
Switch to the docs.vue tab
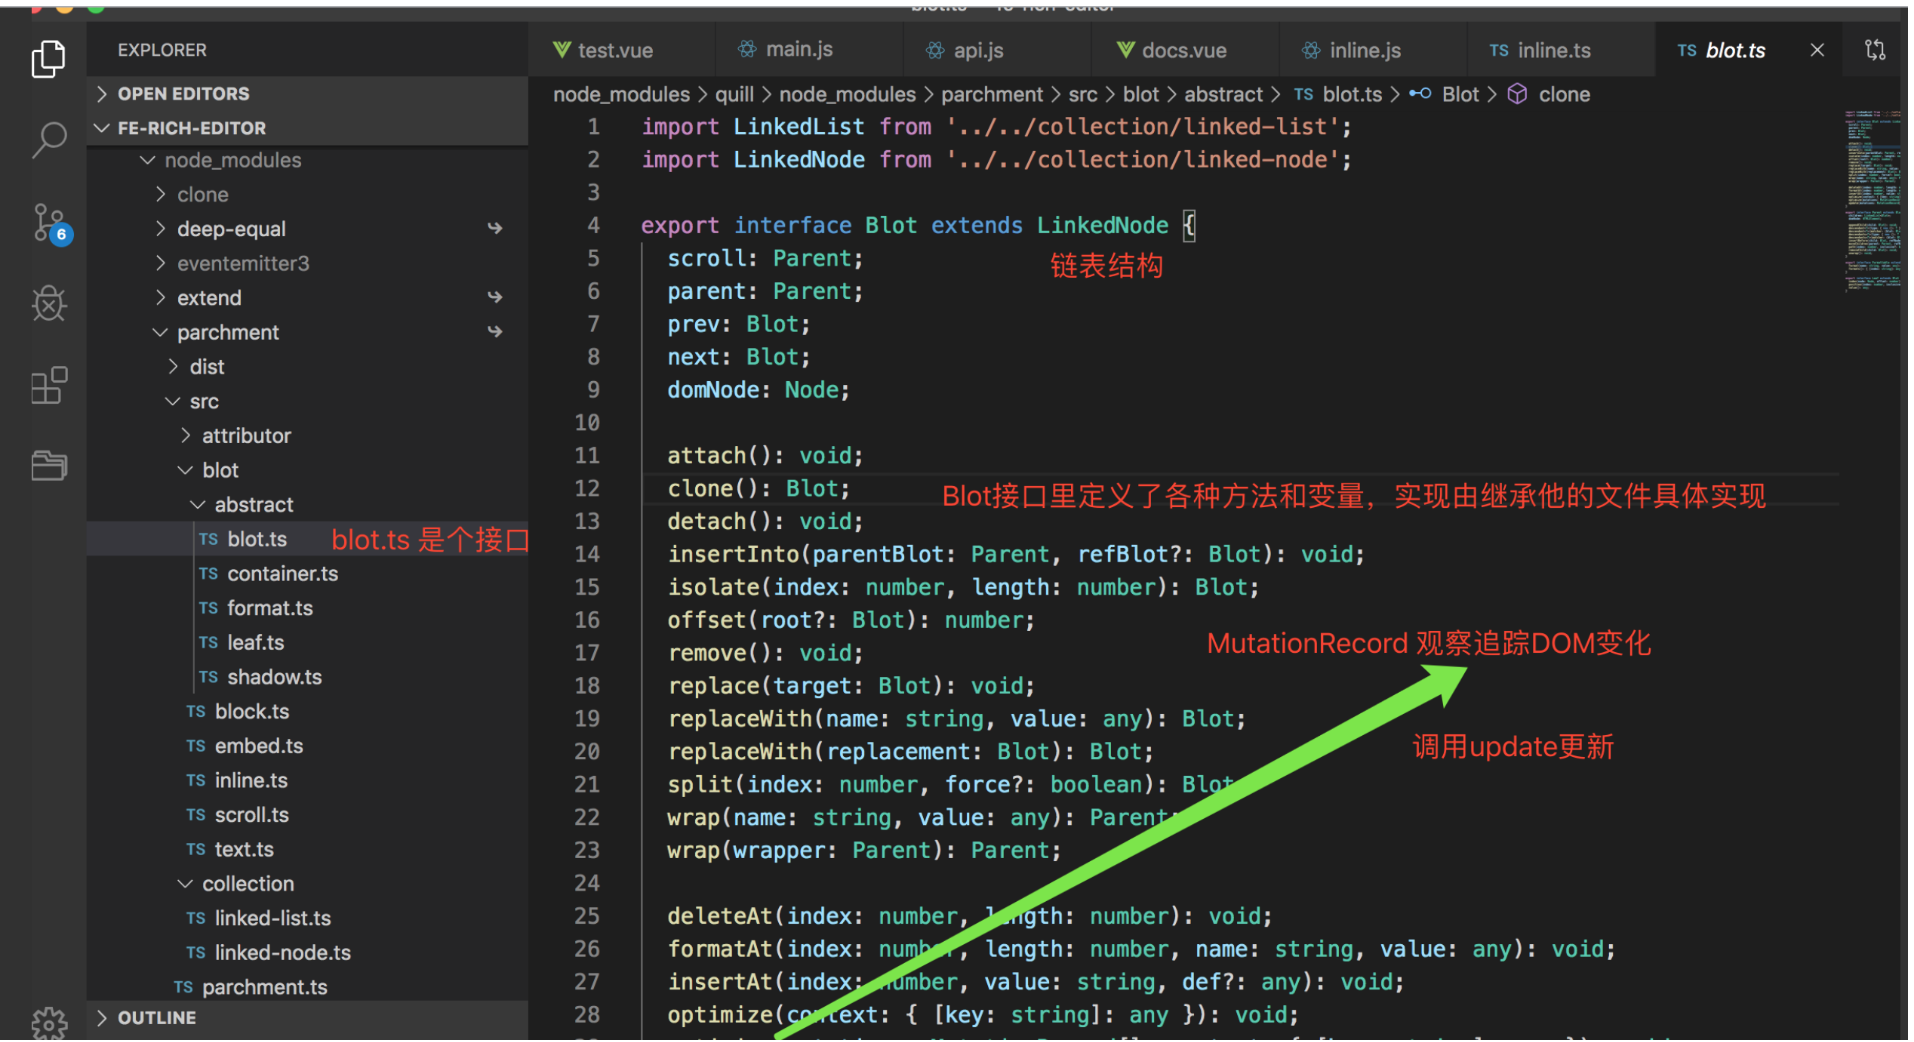(x=1184, y=50)
